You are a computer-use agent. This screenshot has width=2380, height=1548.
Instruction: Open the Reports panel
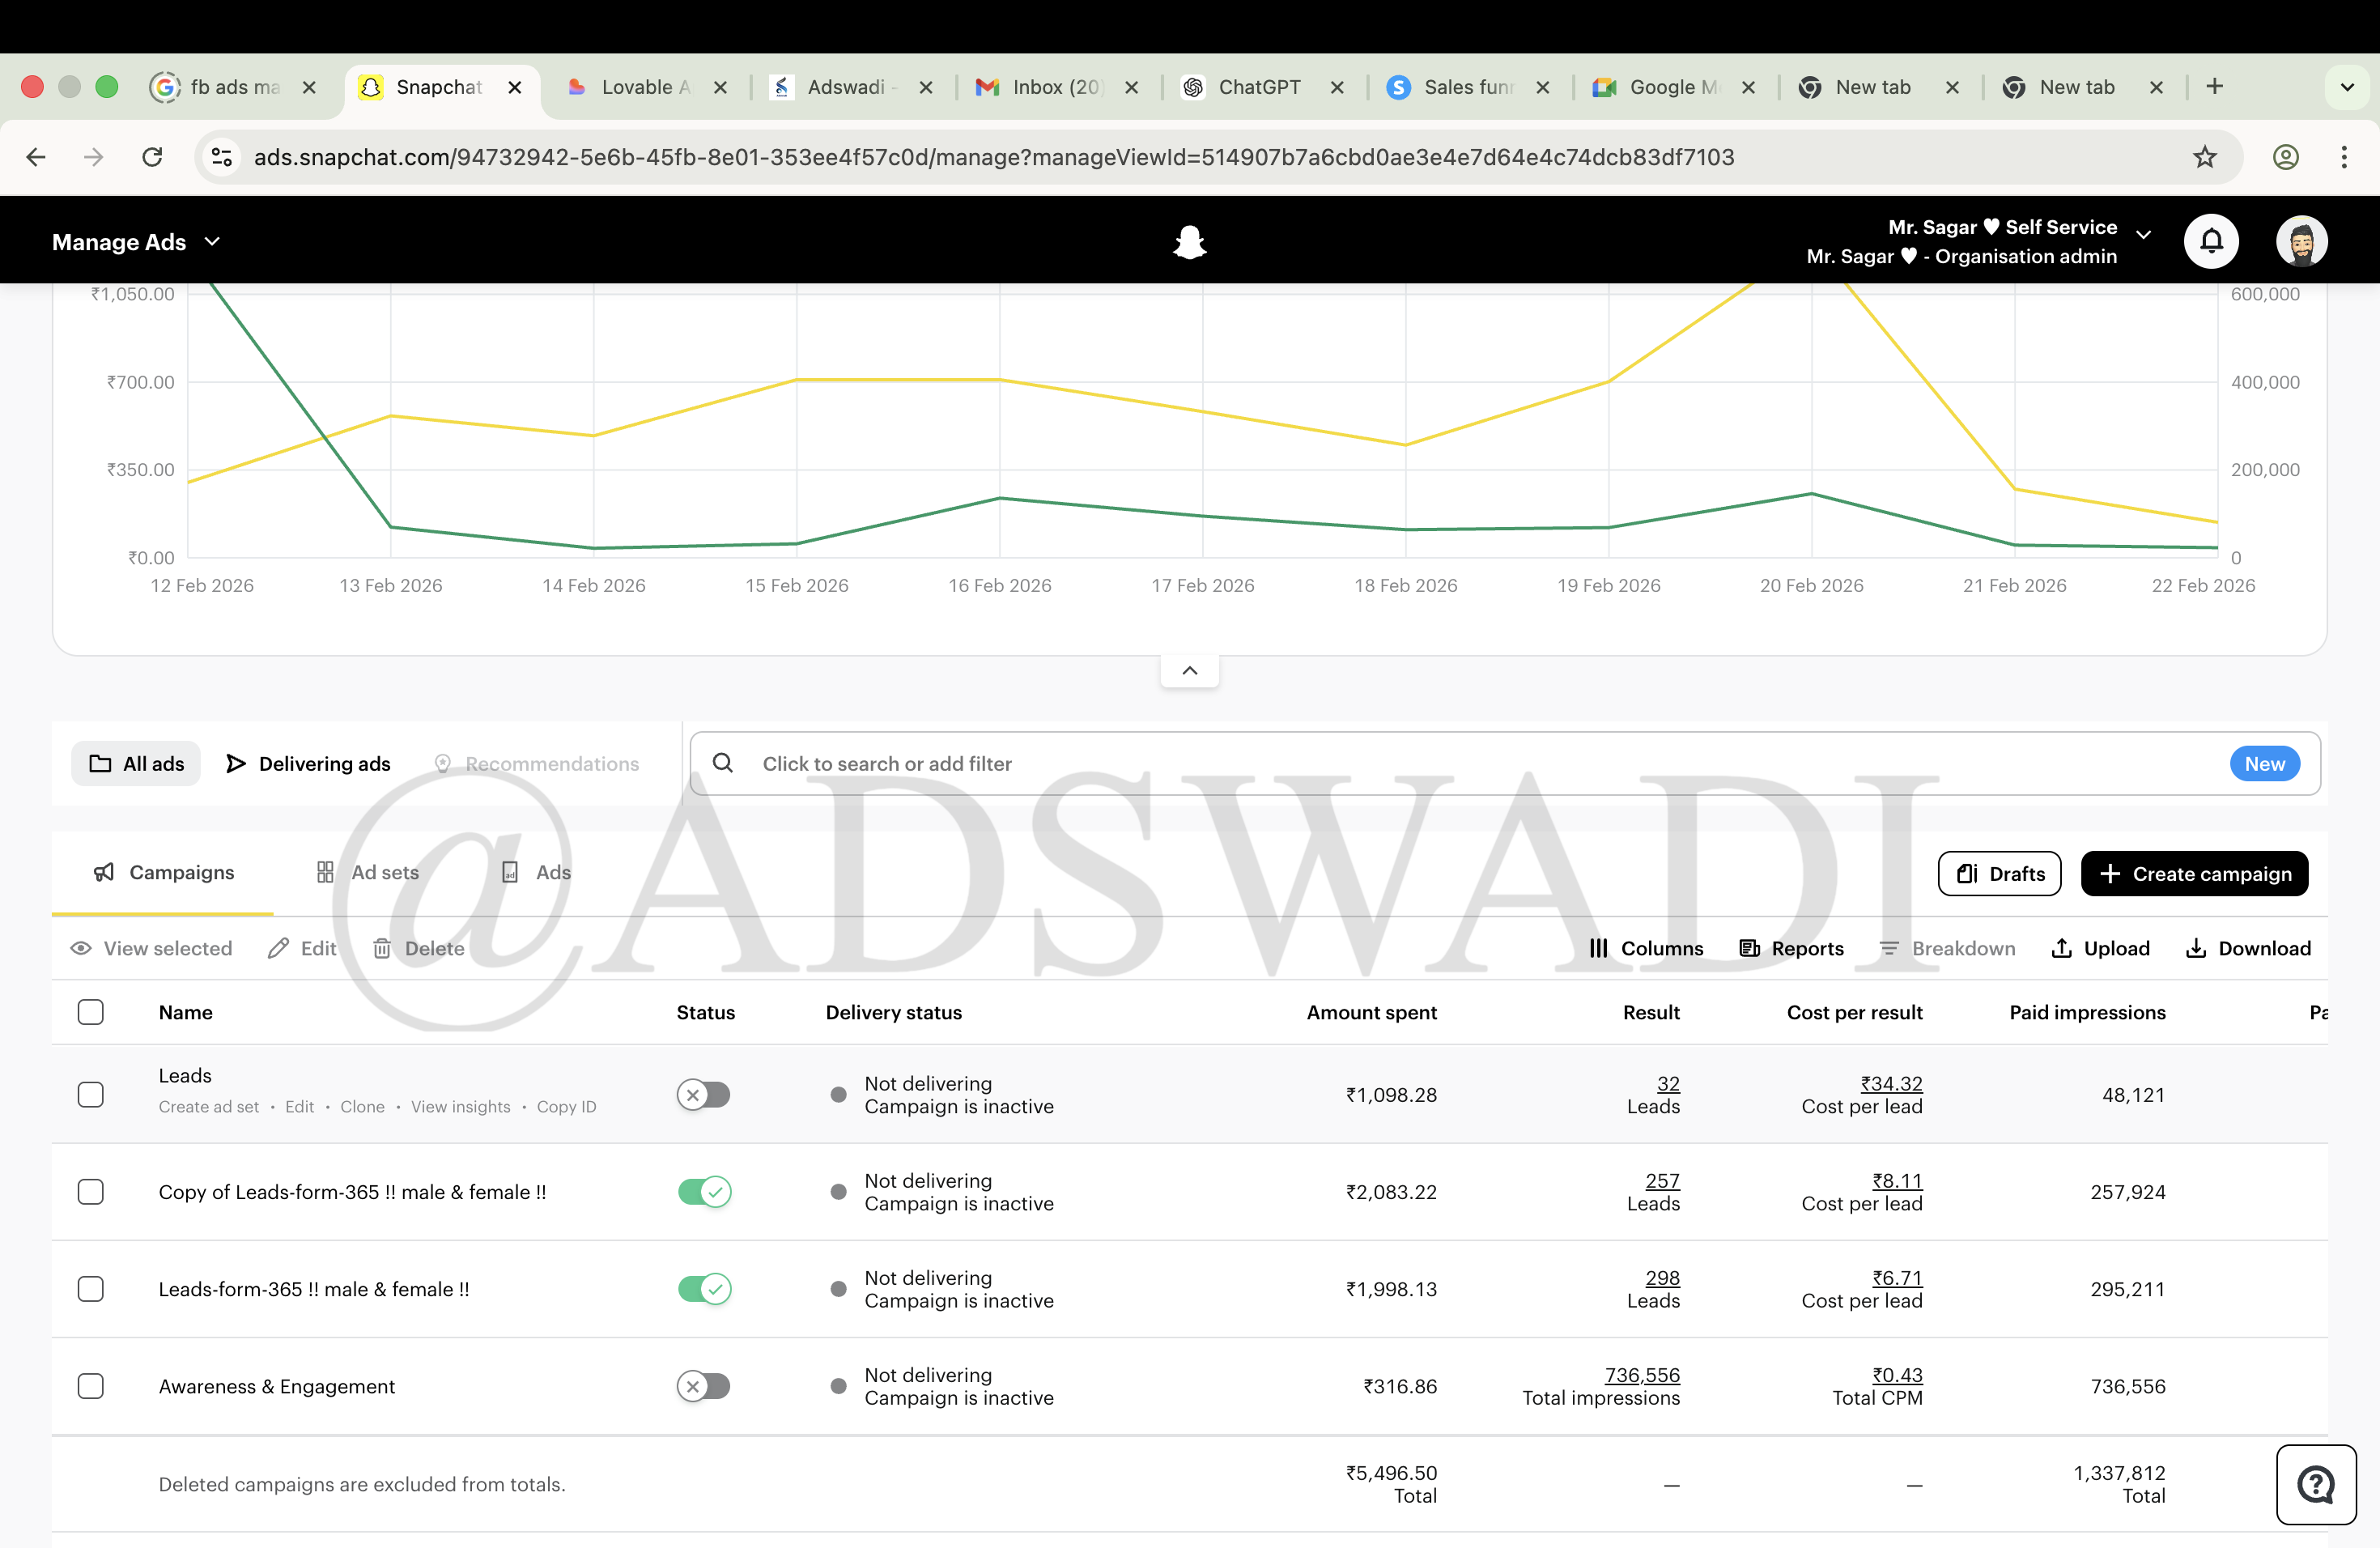click(x=1791, y=948)
